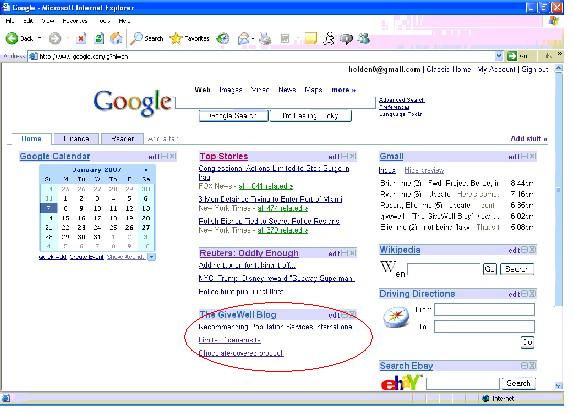Switch to the Reader tab
Screen dimensions: 573x414
tap(123, 139)
